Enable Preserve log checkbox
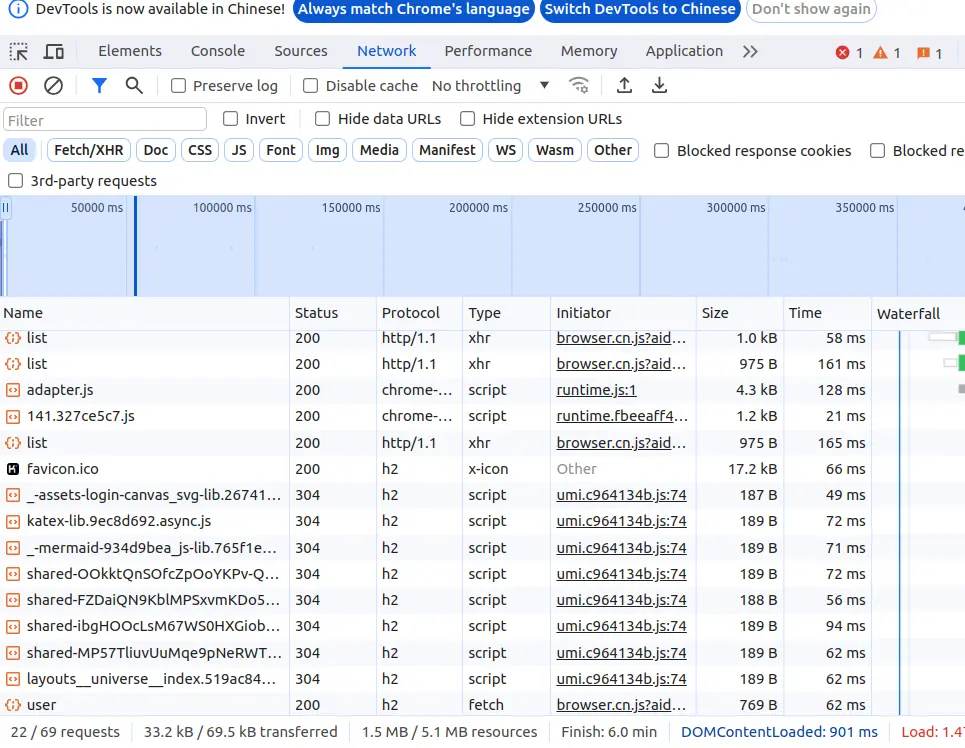The width and height of the screenshot is (965, 748). 178,86
